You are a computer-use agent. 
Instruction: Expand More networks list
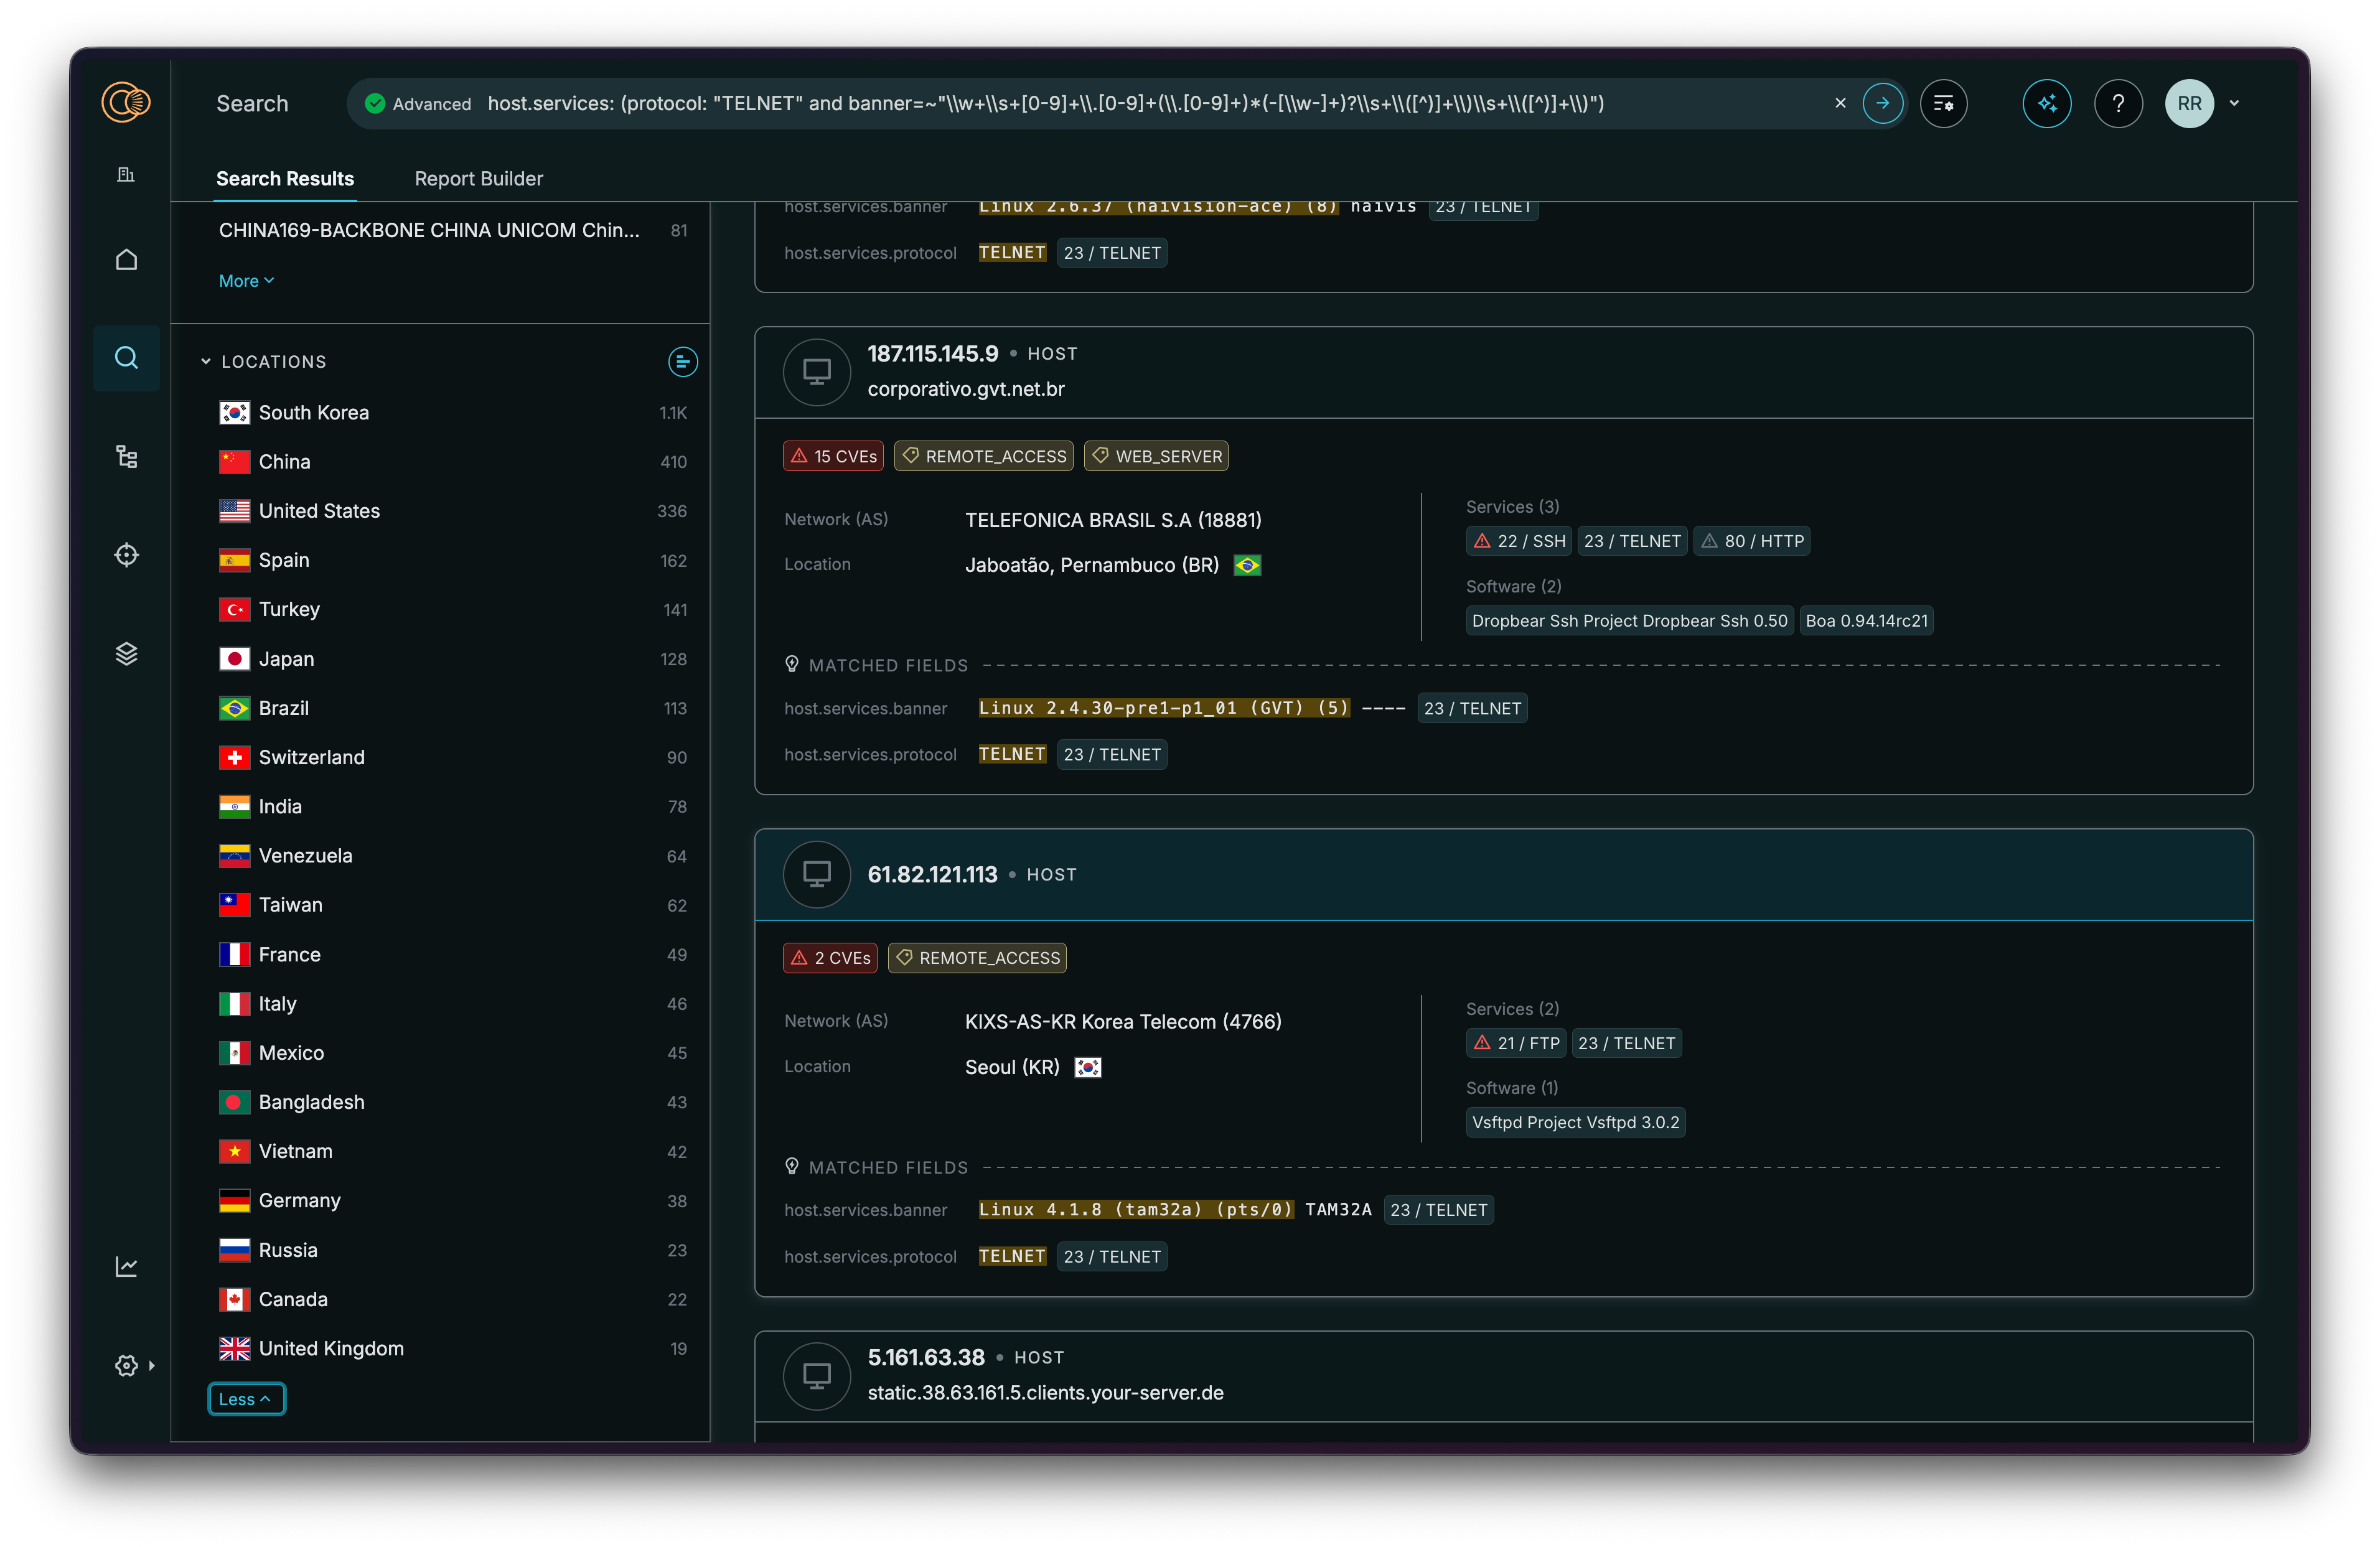246,281
